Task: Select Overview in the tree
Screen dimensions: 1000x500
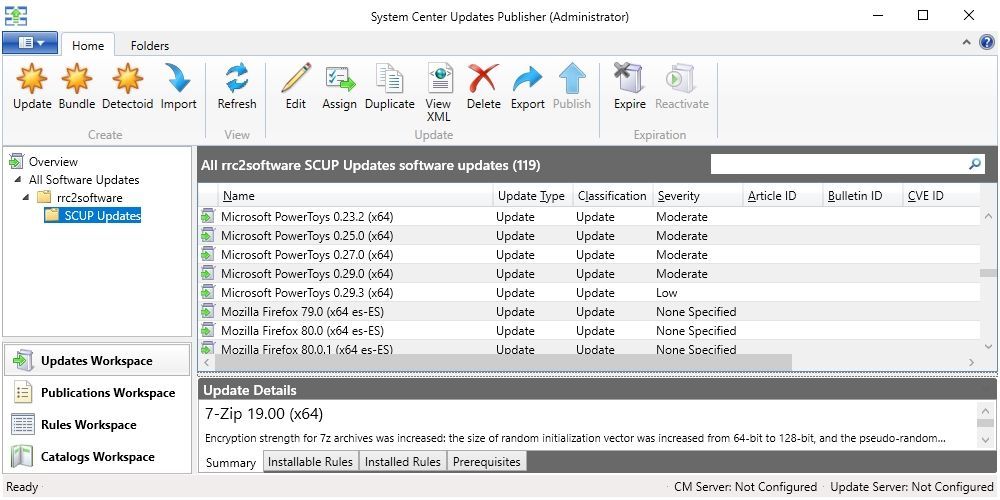Action: [x=53, y=162]
